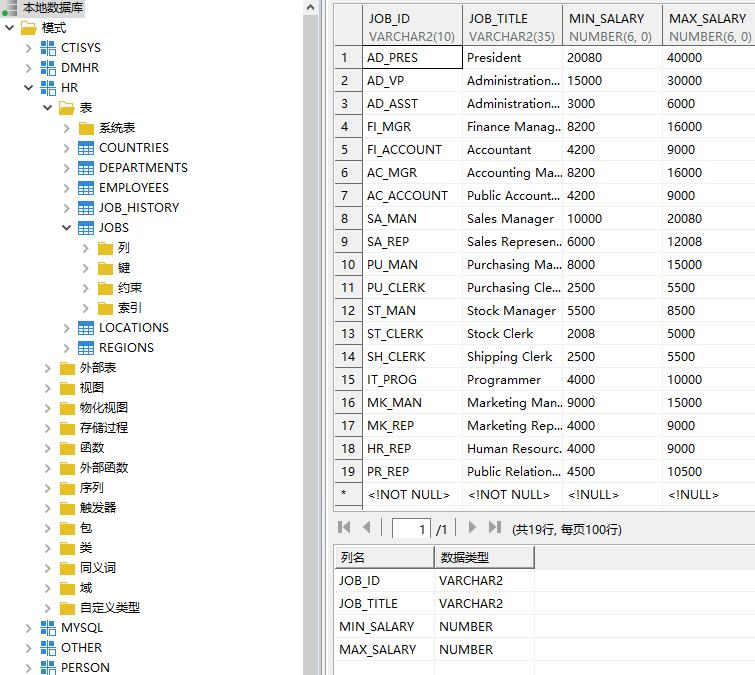Click the JOBS table icon

[86, 228]
